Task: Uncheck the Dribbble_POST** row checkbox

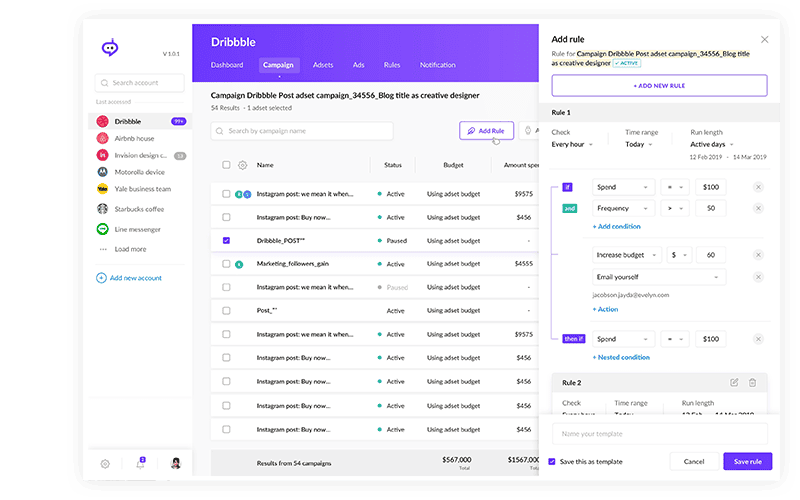Action: click(x=226, y=240)
